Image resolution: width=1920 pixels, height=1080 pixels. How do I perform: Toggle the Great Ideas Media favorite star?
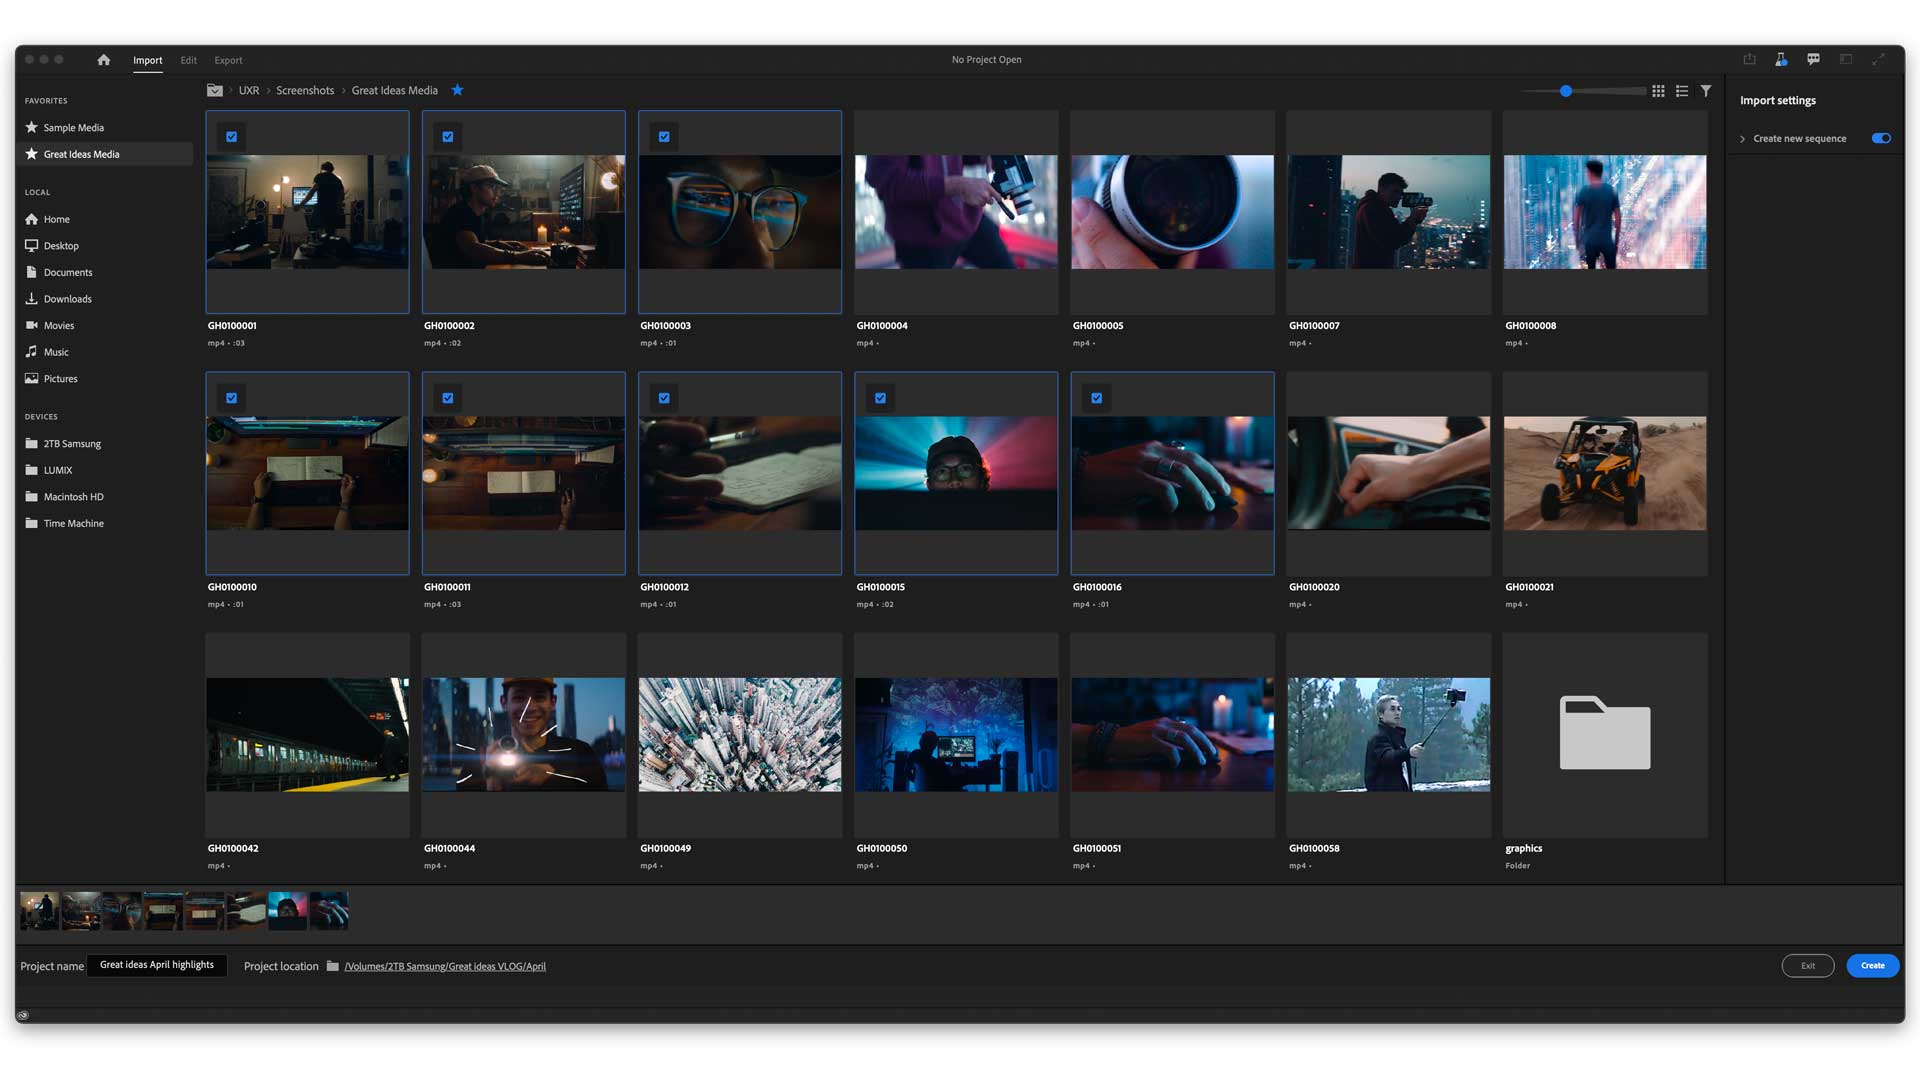coord(458,90)
